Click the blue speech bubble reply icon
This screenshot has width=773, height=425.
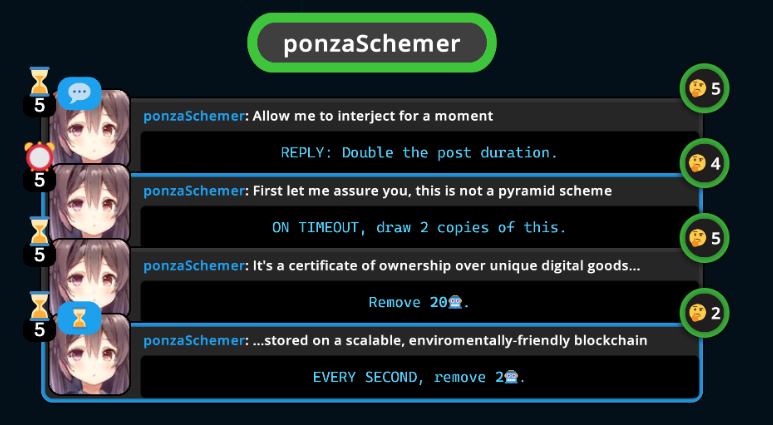(x=78, y=93)
